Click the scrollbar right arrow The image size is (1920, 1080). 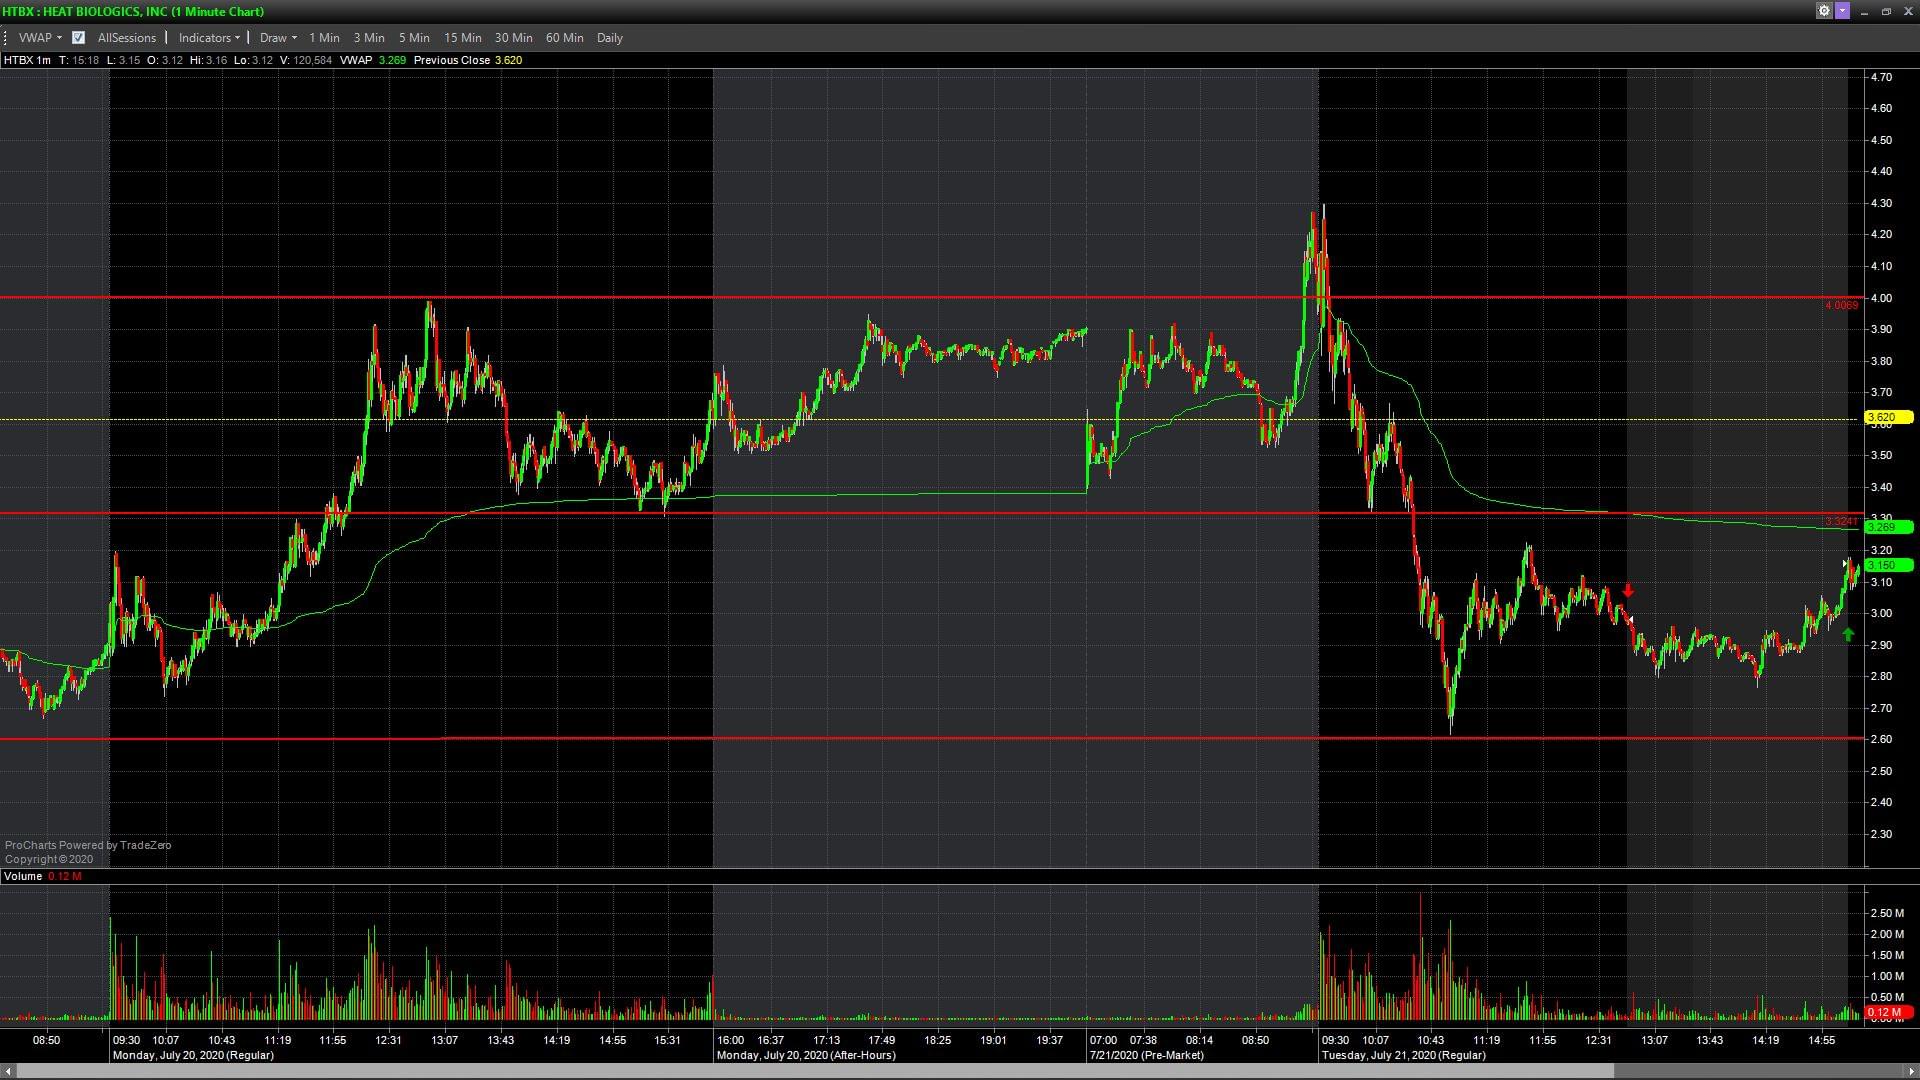point(1911,1072)
